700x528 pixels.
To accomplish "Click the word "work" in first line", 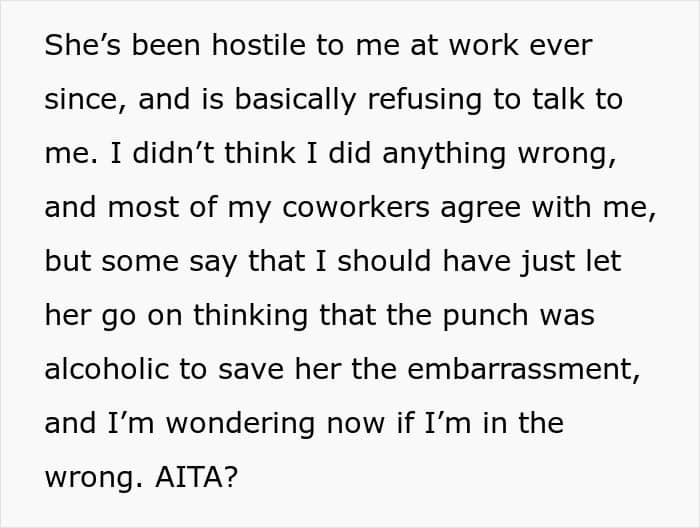I will tap(483, 45).
